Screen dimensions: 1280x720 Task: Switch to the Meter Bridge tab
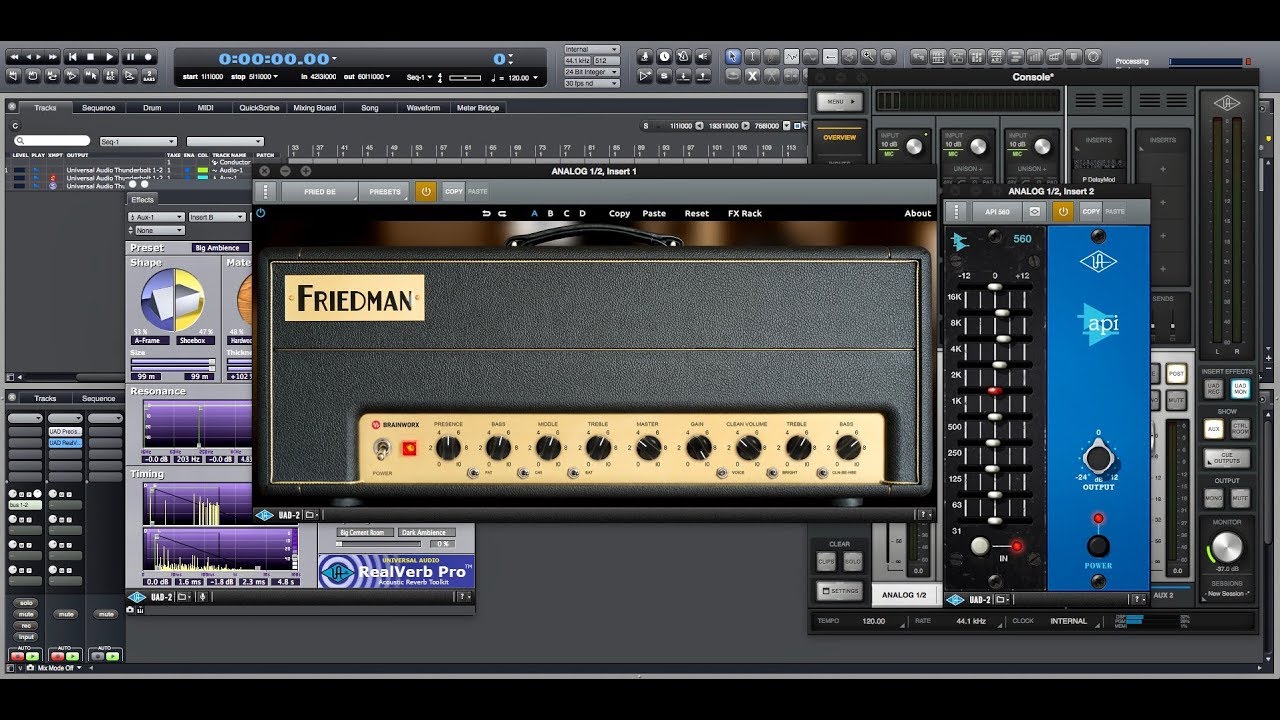[478, 108]
